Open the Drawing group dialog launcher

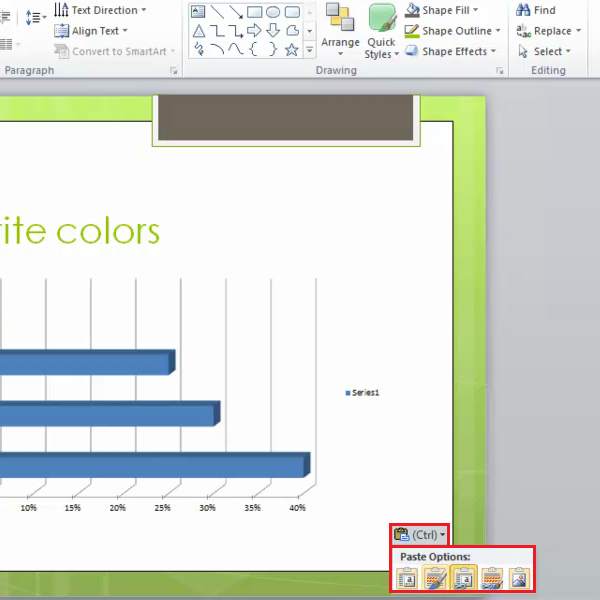click(500, 70)
